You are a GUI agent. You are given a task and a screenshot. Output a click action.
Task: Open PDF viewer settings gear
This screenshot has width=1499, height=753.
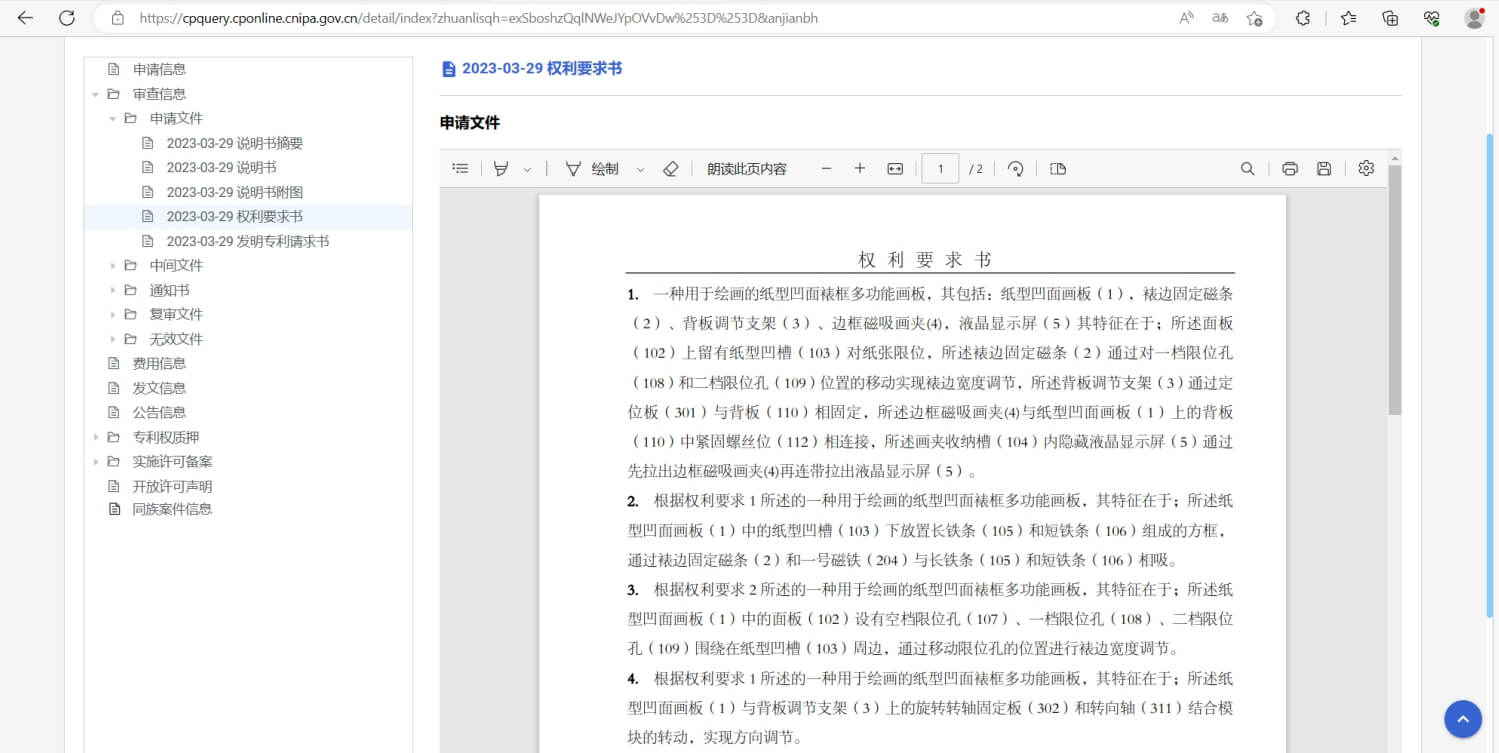click(1366, 169)
